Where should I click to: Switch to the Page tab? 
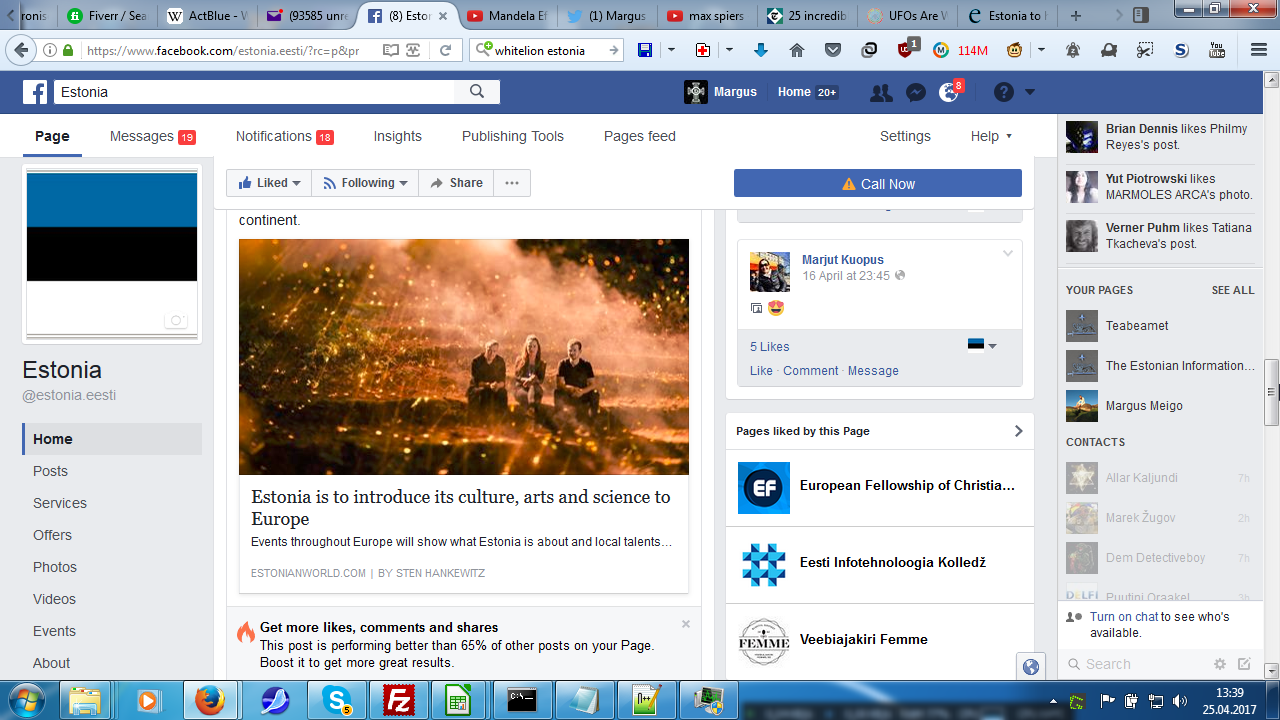coord(52,136)
